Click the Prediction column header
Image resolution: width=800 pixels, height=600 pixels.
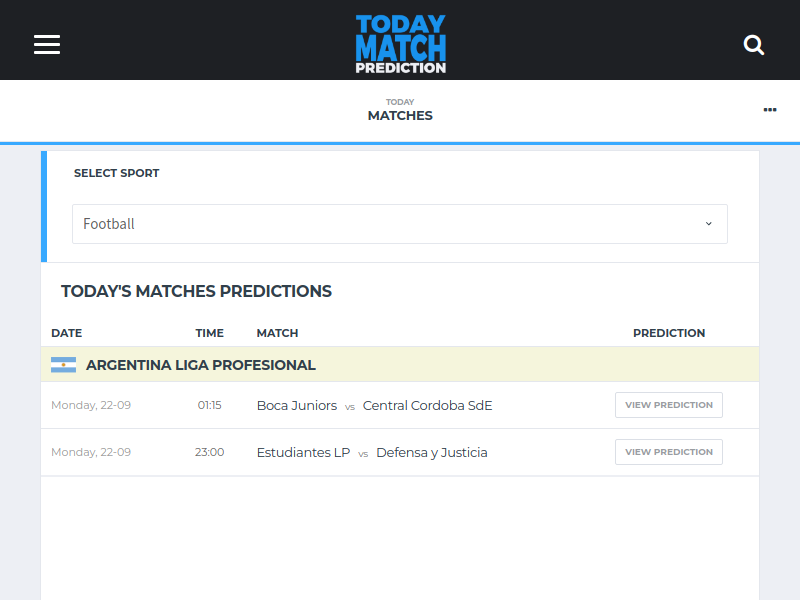(x=669, y=333)
